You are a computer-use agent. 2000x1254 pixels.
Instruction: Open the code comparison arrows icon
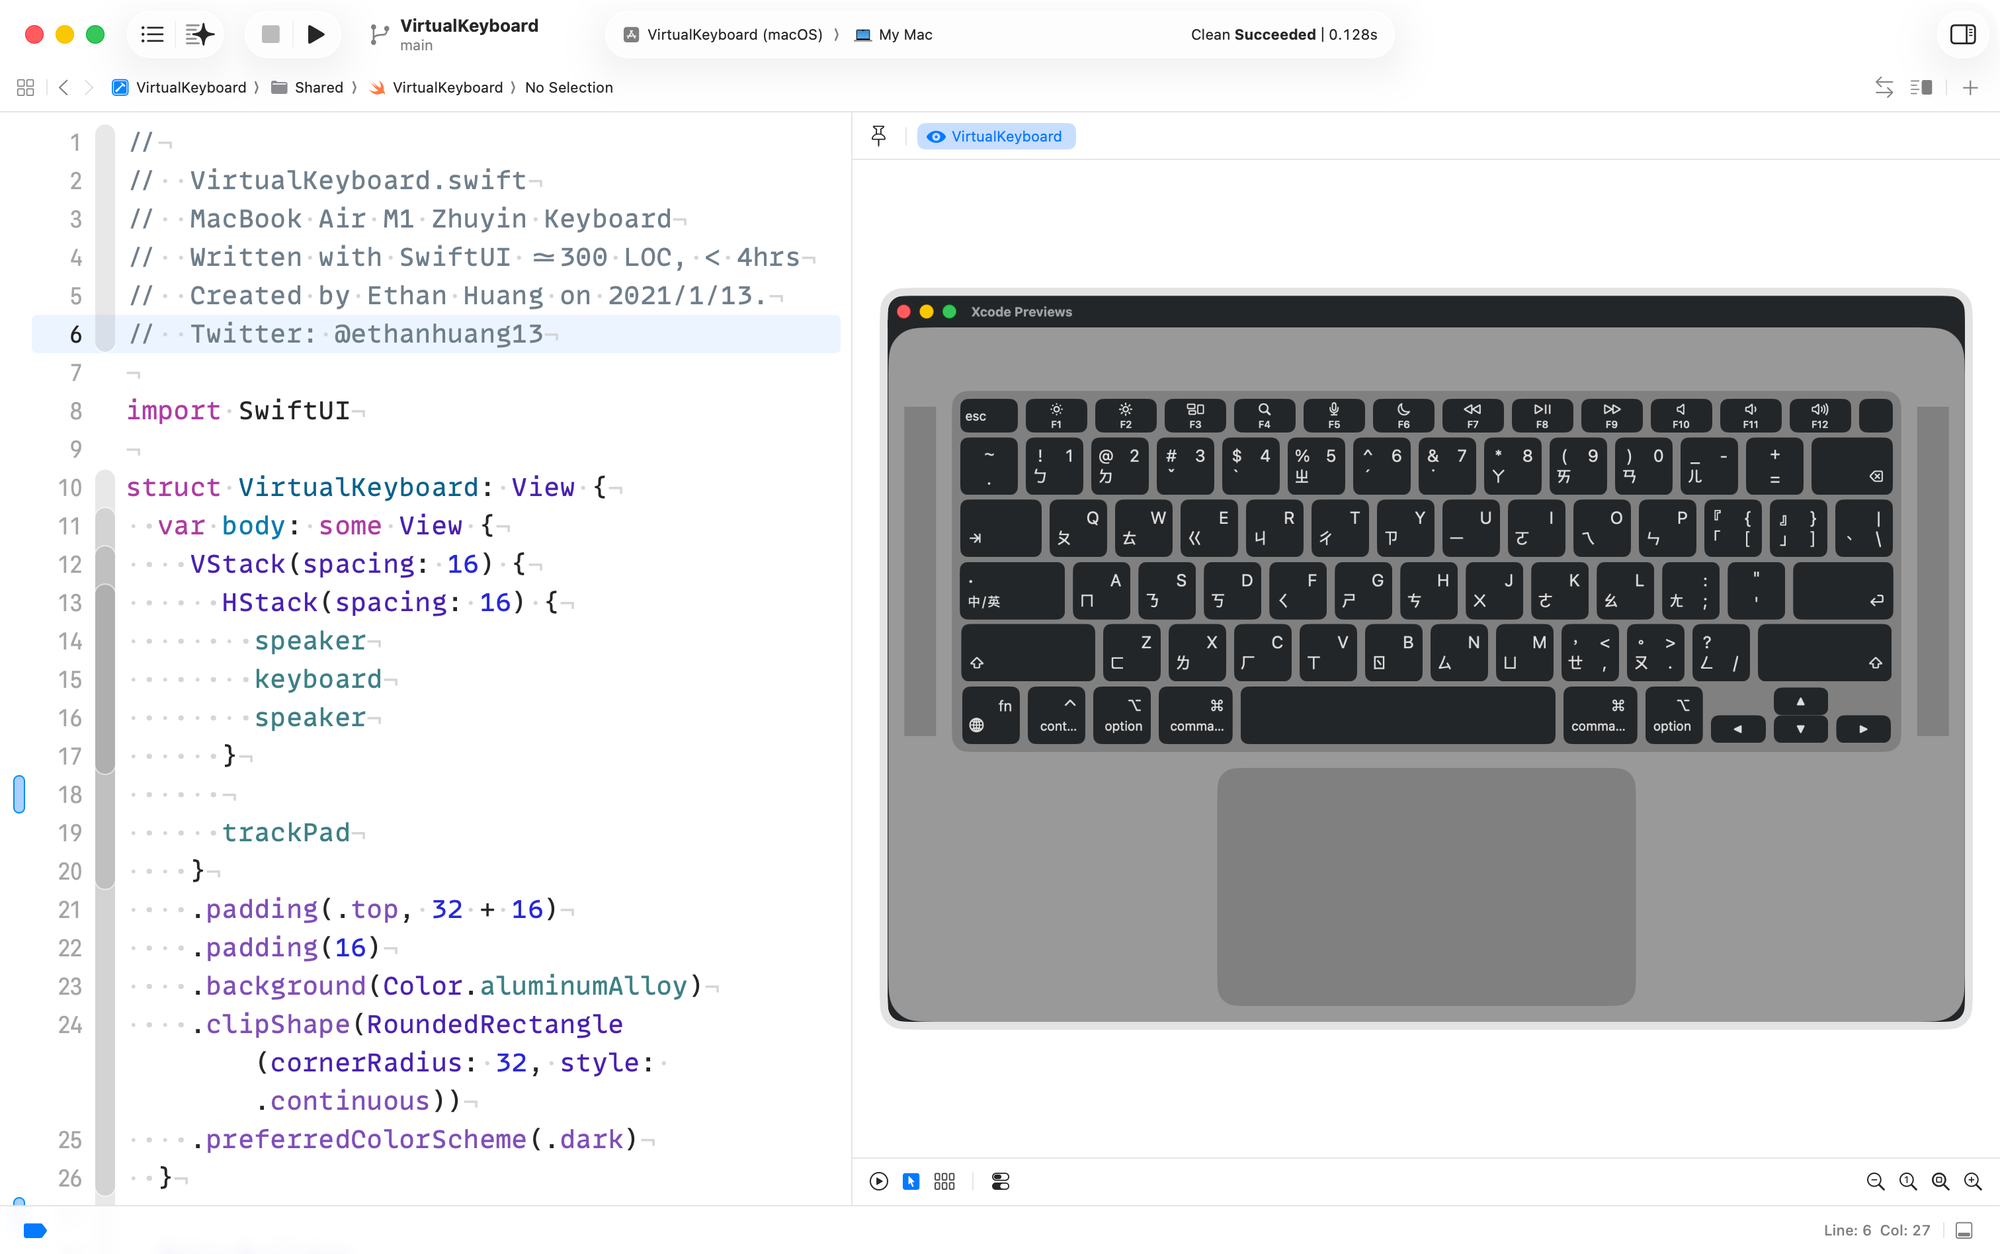coord(1884,88)
